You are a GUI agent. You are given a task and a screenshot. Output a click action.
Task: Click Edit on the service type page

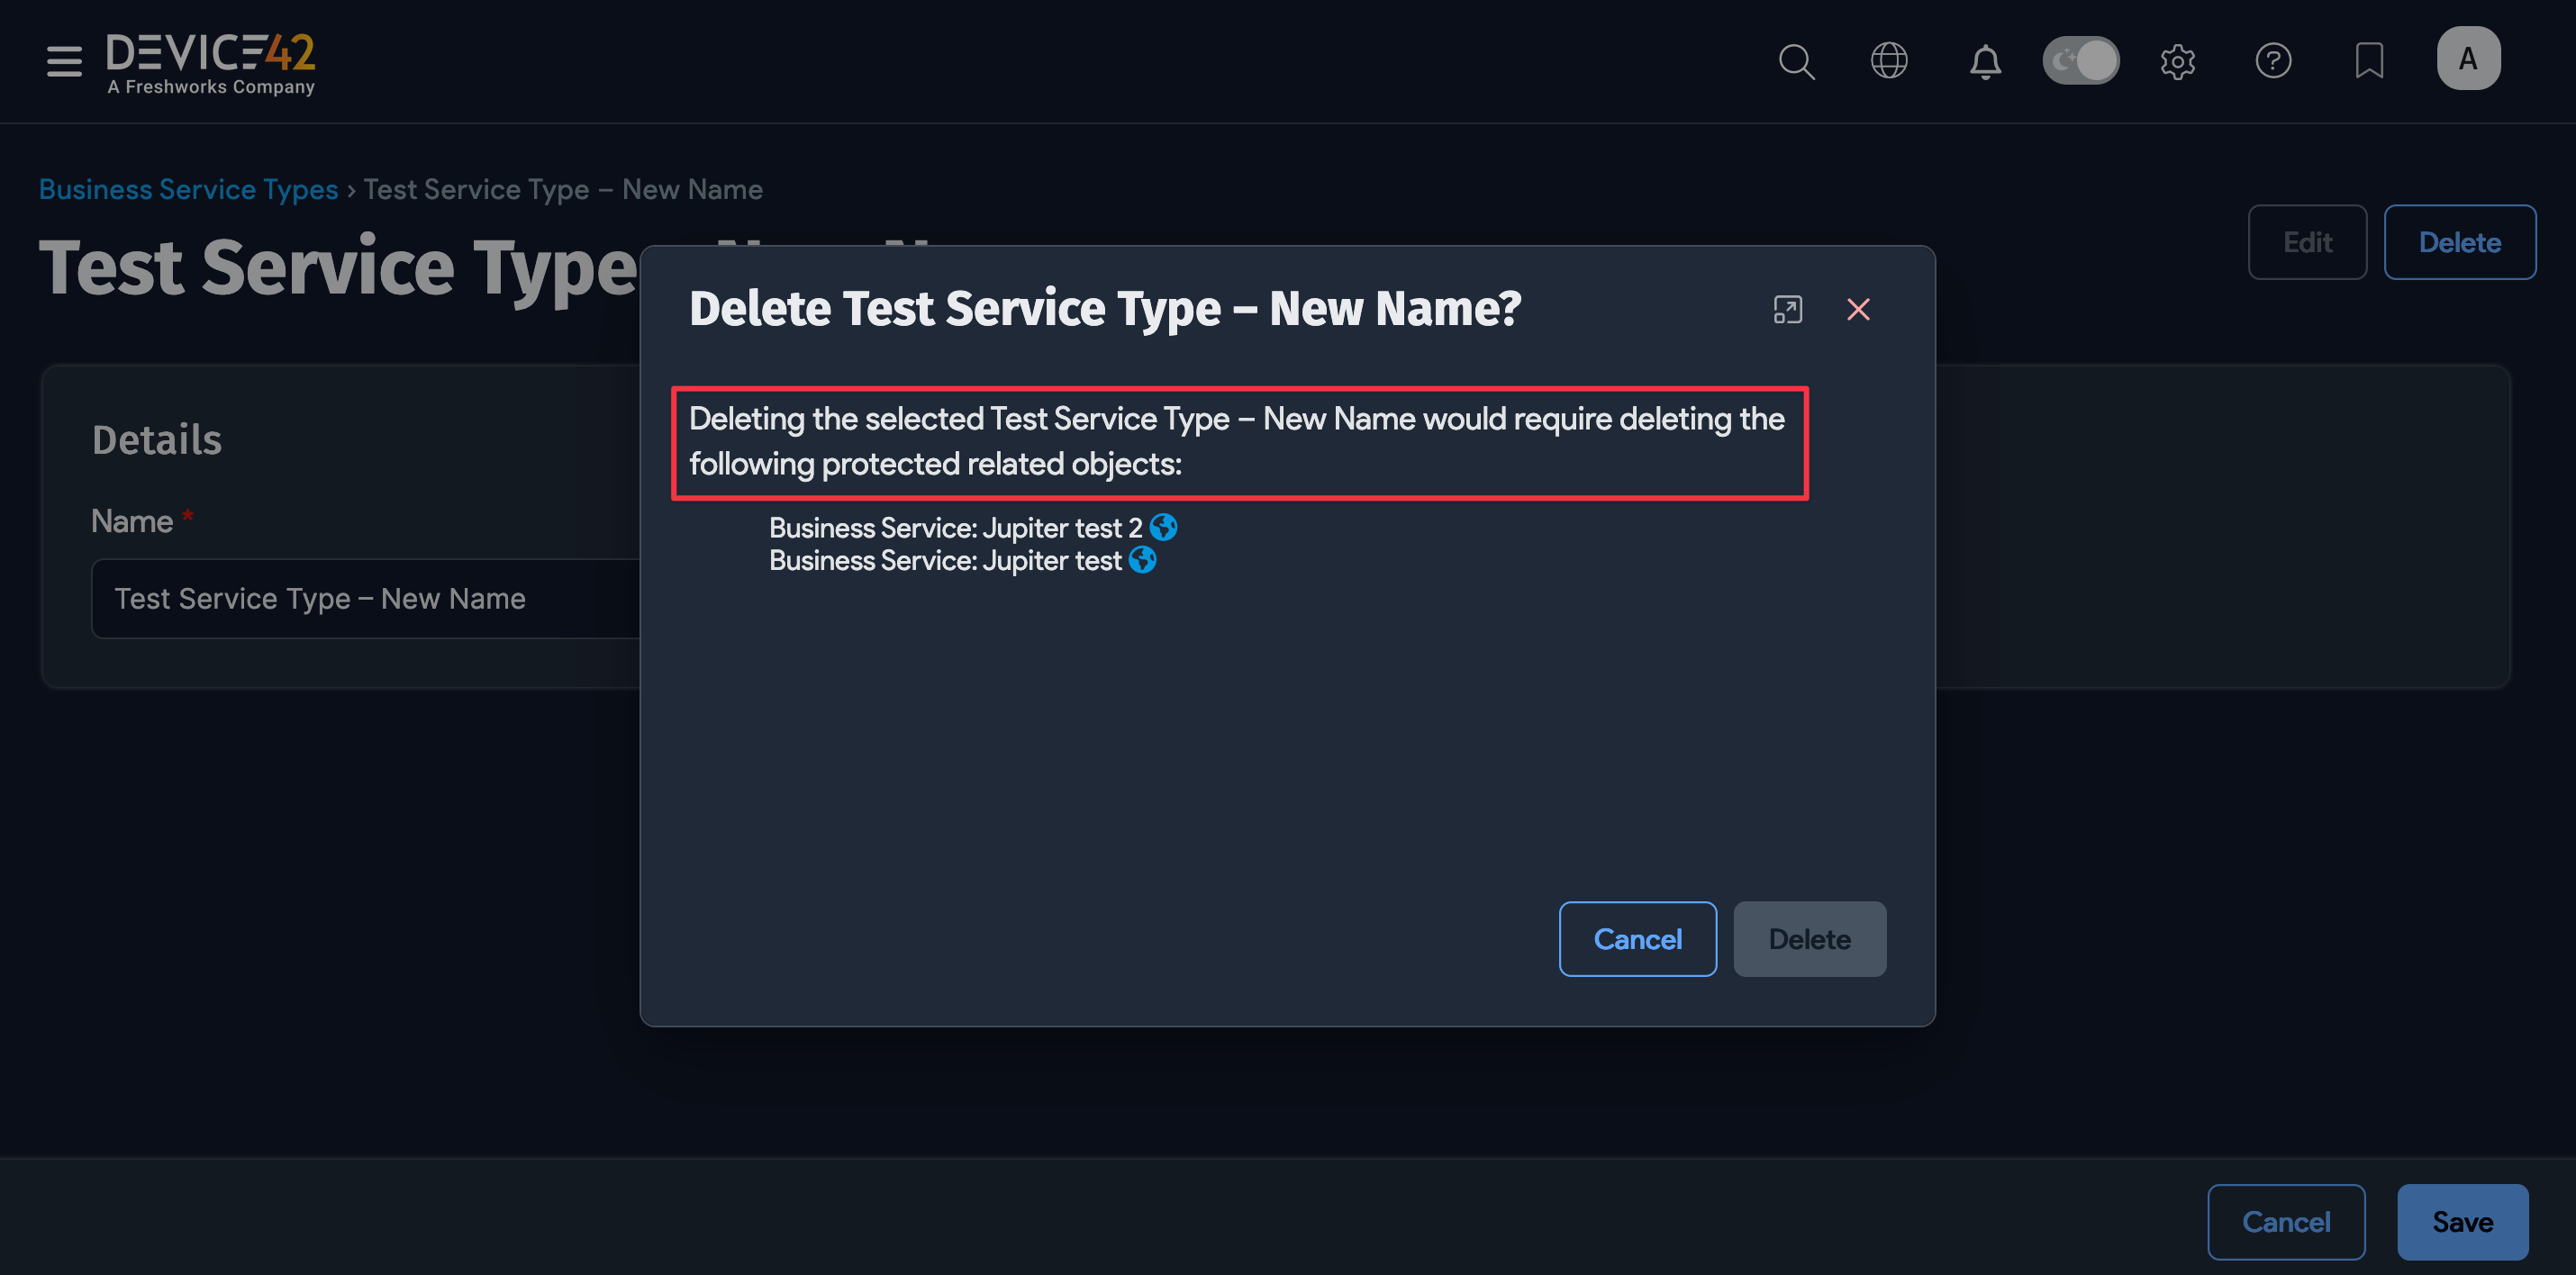[x=2307, y=242]
